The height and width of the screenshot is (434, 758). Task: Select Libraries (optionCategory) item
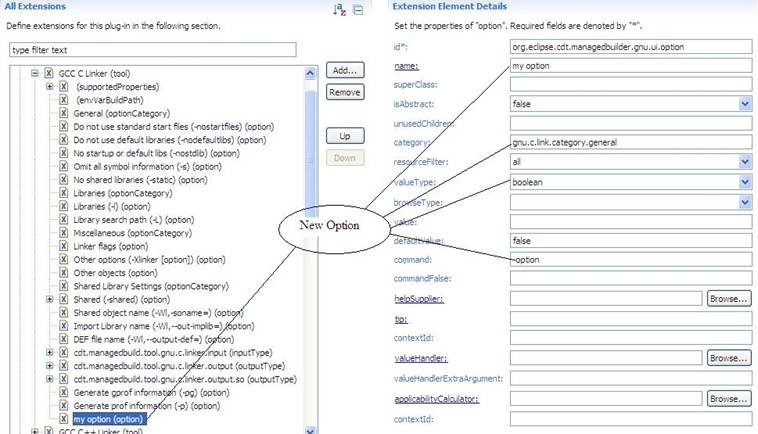(123, 193)
